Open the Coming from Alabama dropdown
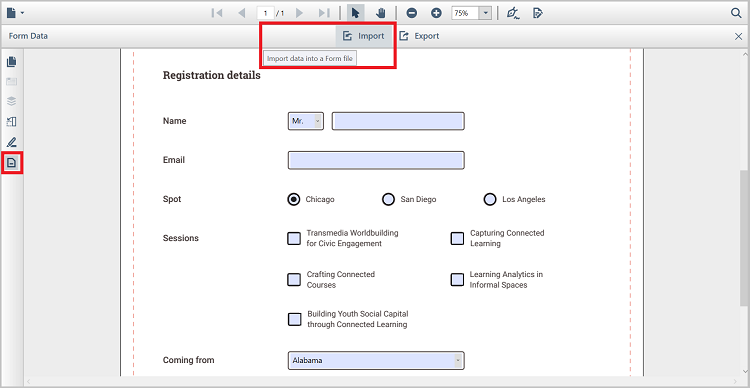Screen dimensions: 750x388 [x=376, y=360]
